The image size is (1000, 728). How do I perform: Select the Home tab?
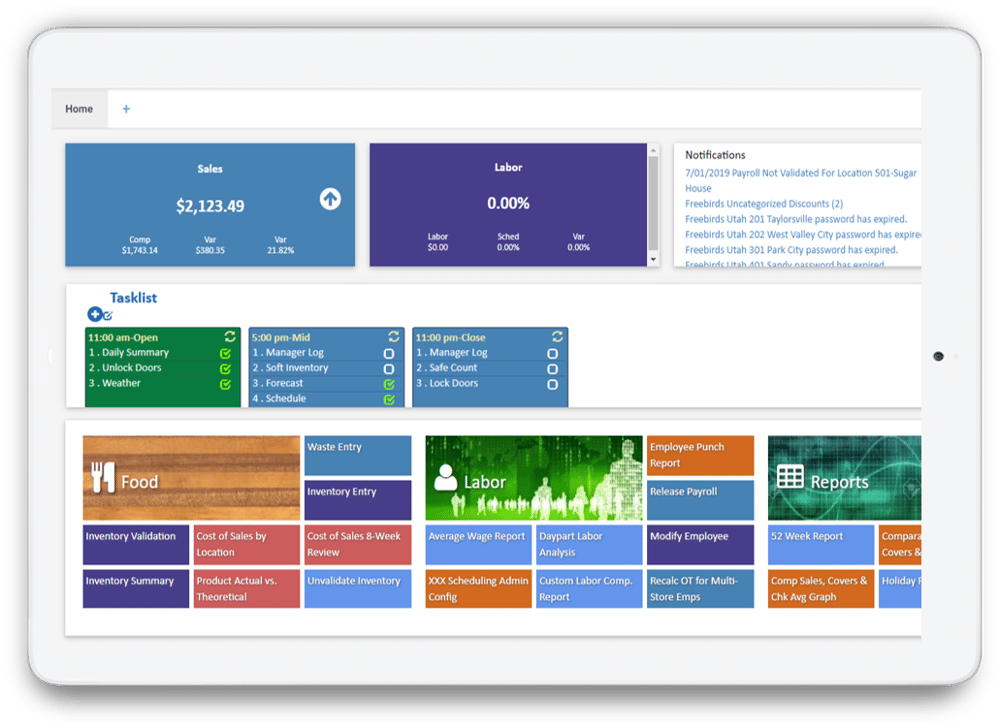point(79,109)
